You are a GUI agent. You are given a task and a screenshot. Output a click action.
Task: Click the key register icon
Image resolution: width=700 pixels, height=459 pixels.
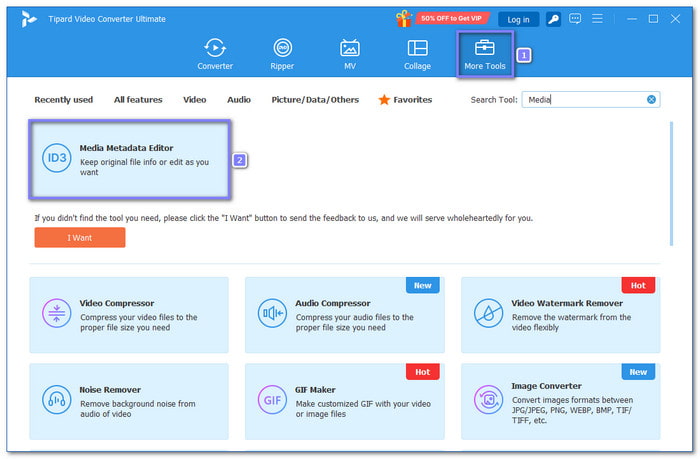[553, 19]
